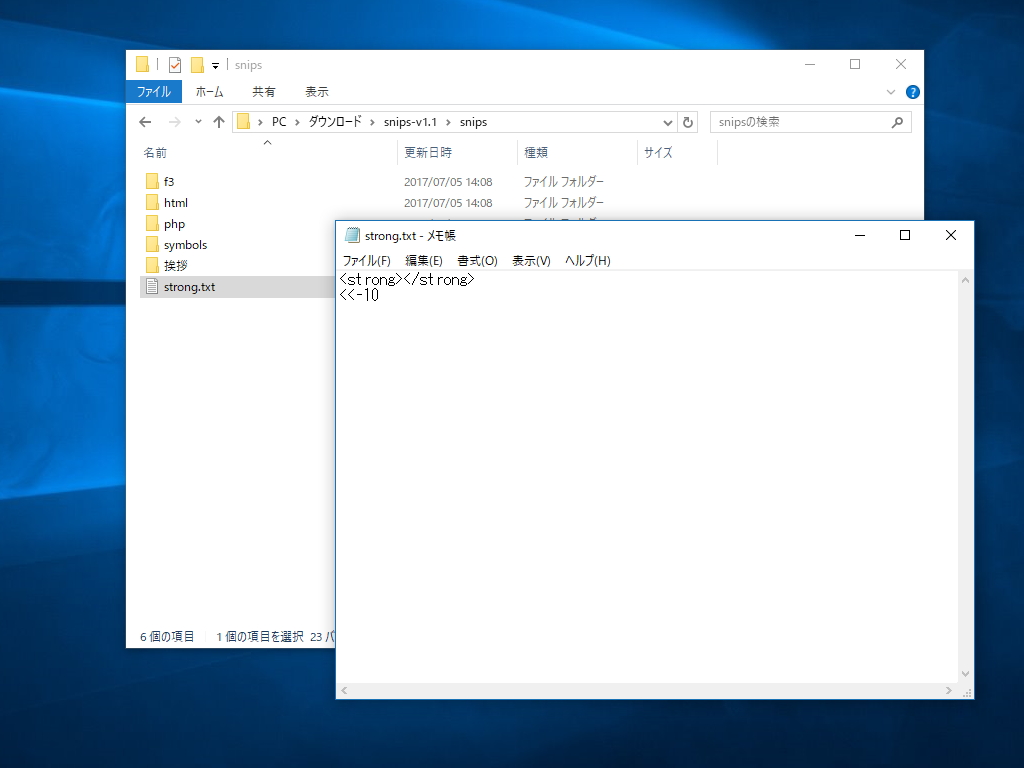Screen dimensions: 1024x768
Task: Open the 編集 menu in Notepad
Action: point(424,260)
